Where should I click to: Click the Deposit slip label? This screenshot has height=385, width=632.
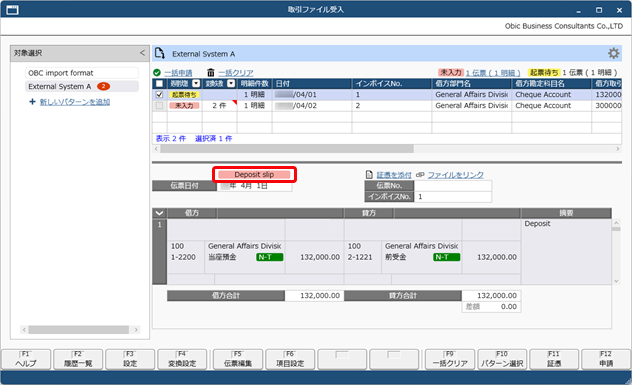[254, 175]
